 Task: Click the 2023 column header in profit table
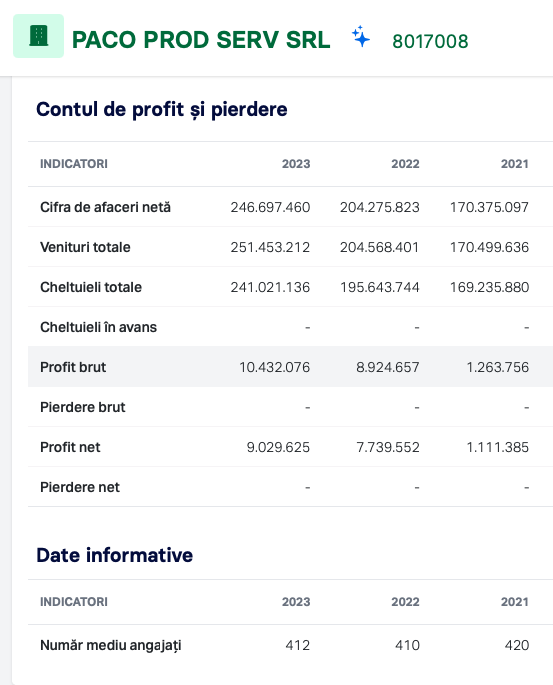(x=296, y=164)
